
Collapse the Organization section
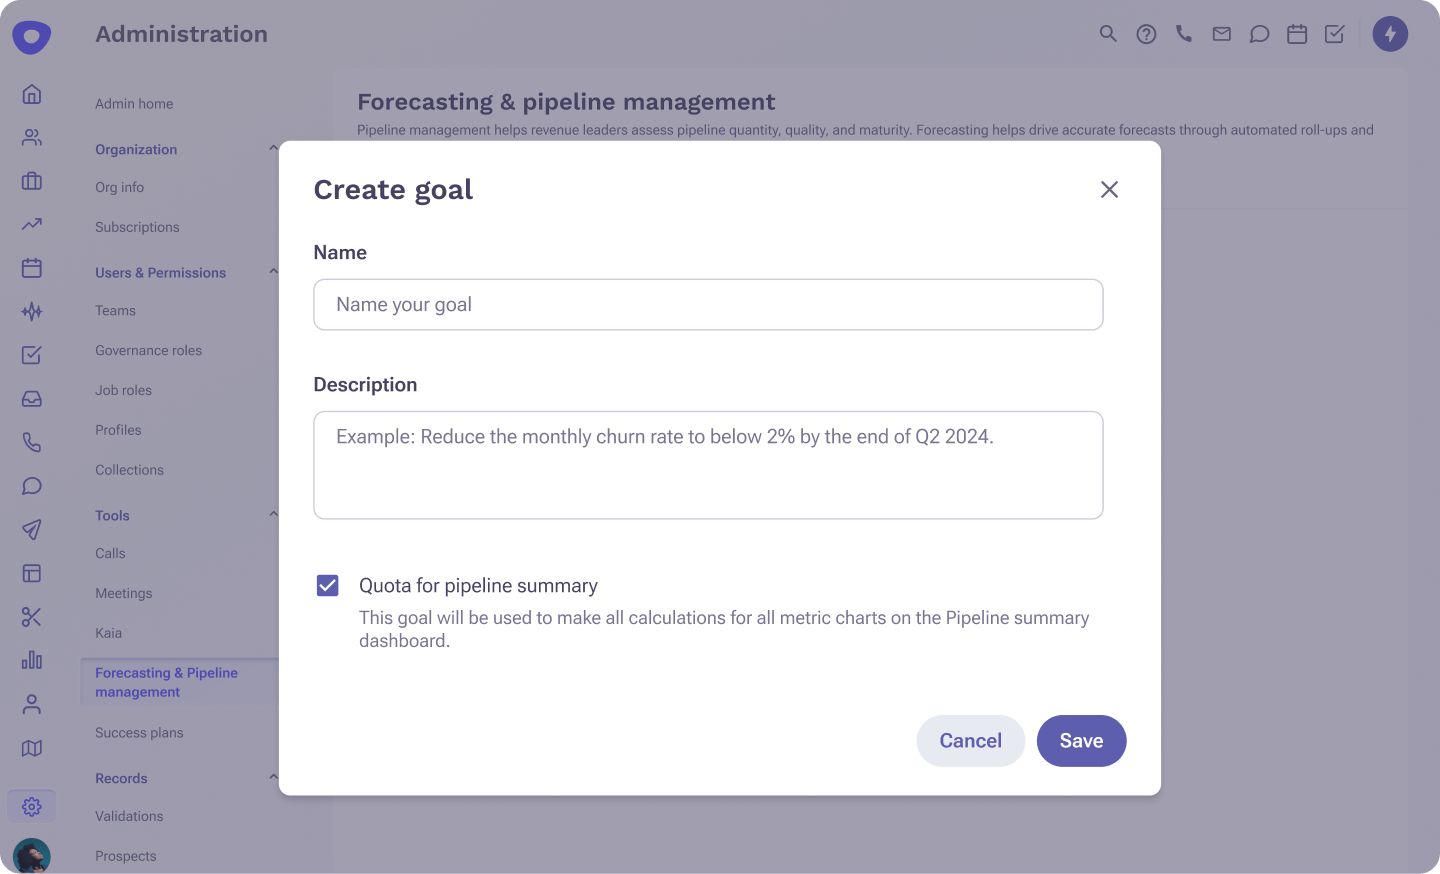pyautogui.click(x=273, y=147)
